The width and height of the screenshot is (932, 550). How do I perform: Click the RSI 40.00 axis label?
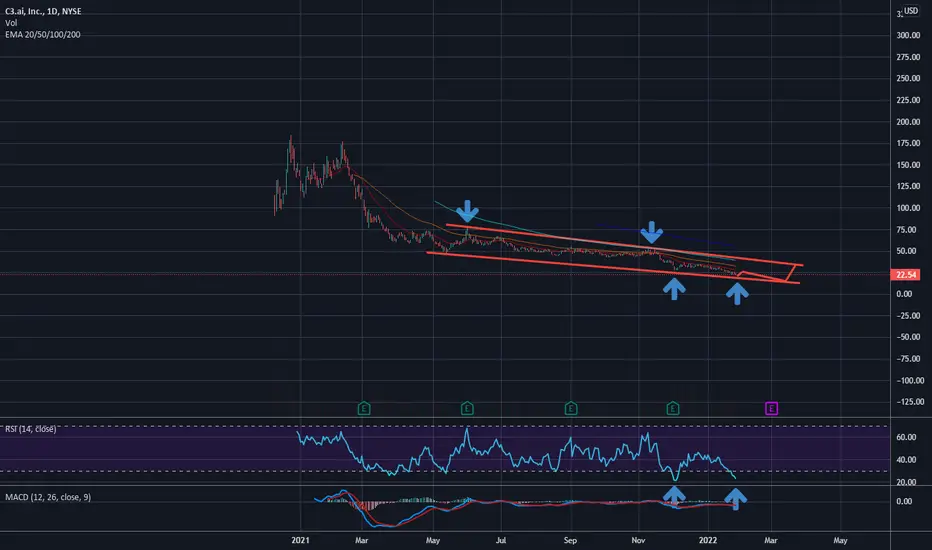[906, 460]
